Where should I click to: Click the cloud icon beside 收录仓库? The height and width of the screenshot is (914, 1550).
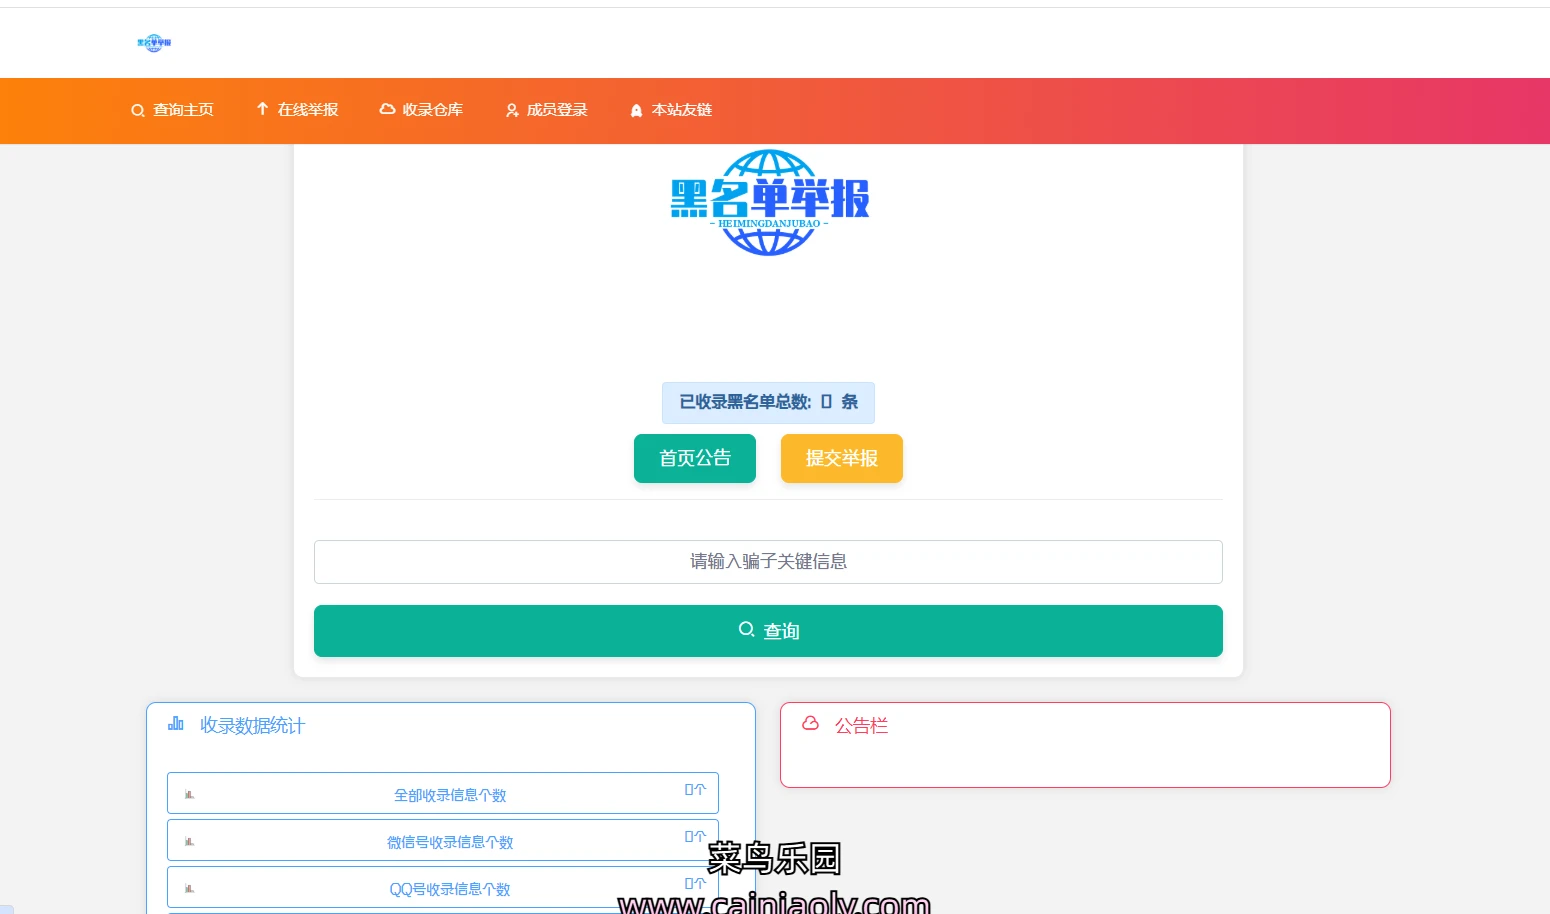click(387, 109)
